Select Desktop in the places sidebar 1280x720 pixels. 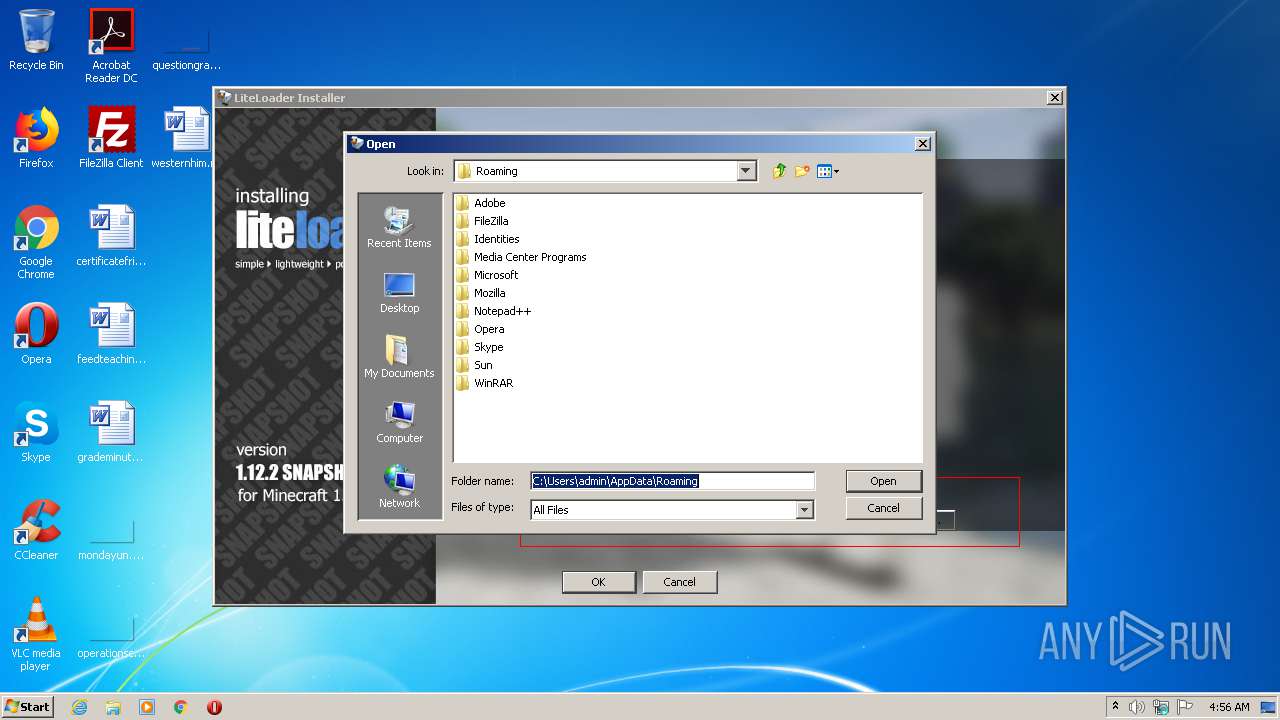(399, 292)
